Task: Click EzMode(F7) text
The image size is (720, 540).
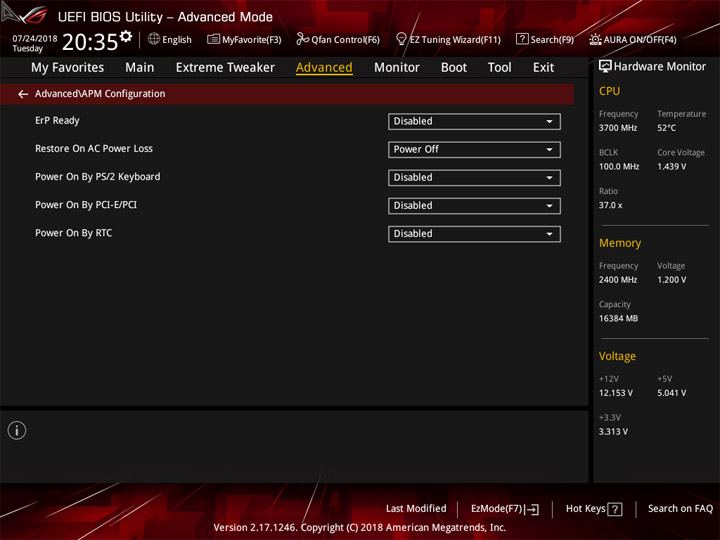Action: click(x=497, y=509)
